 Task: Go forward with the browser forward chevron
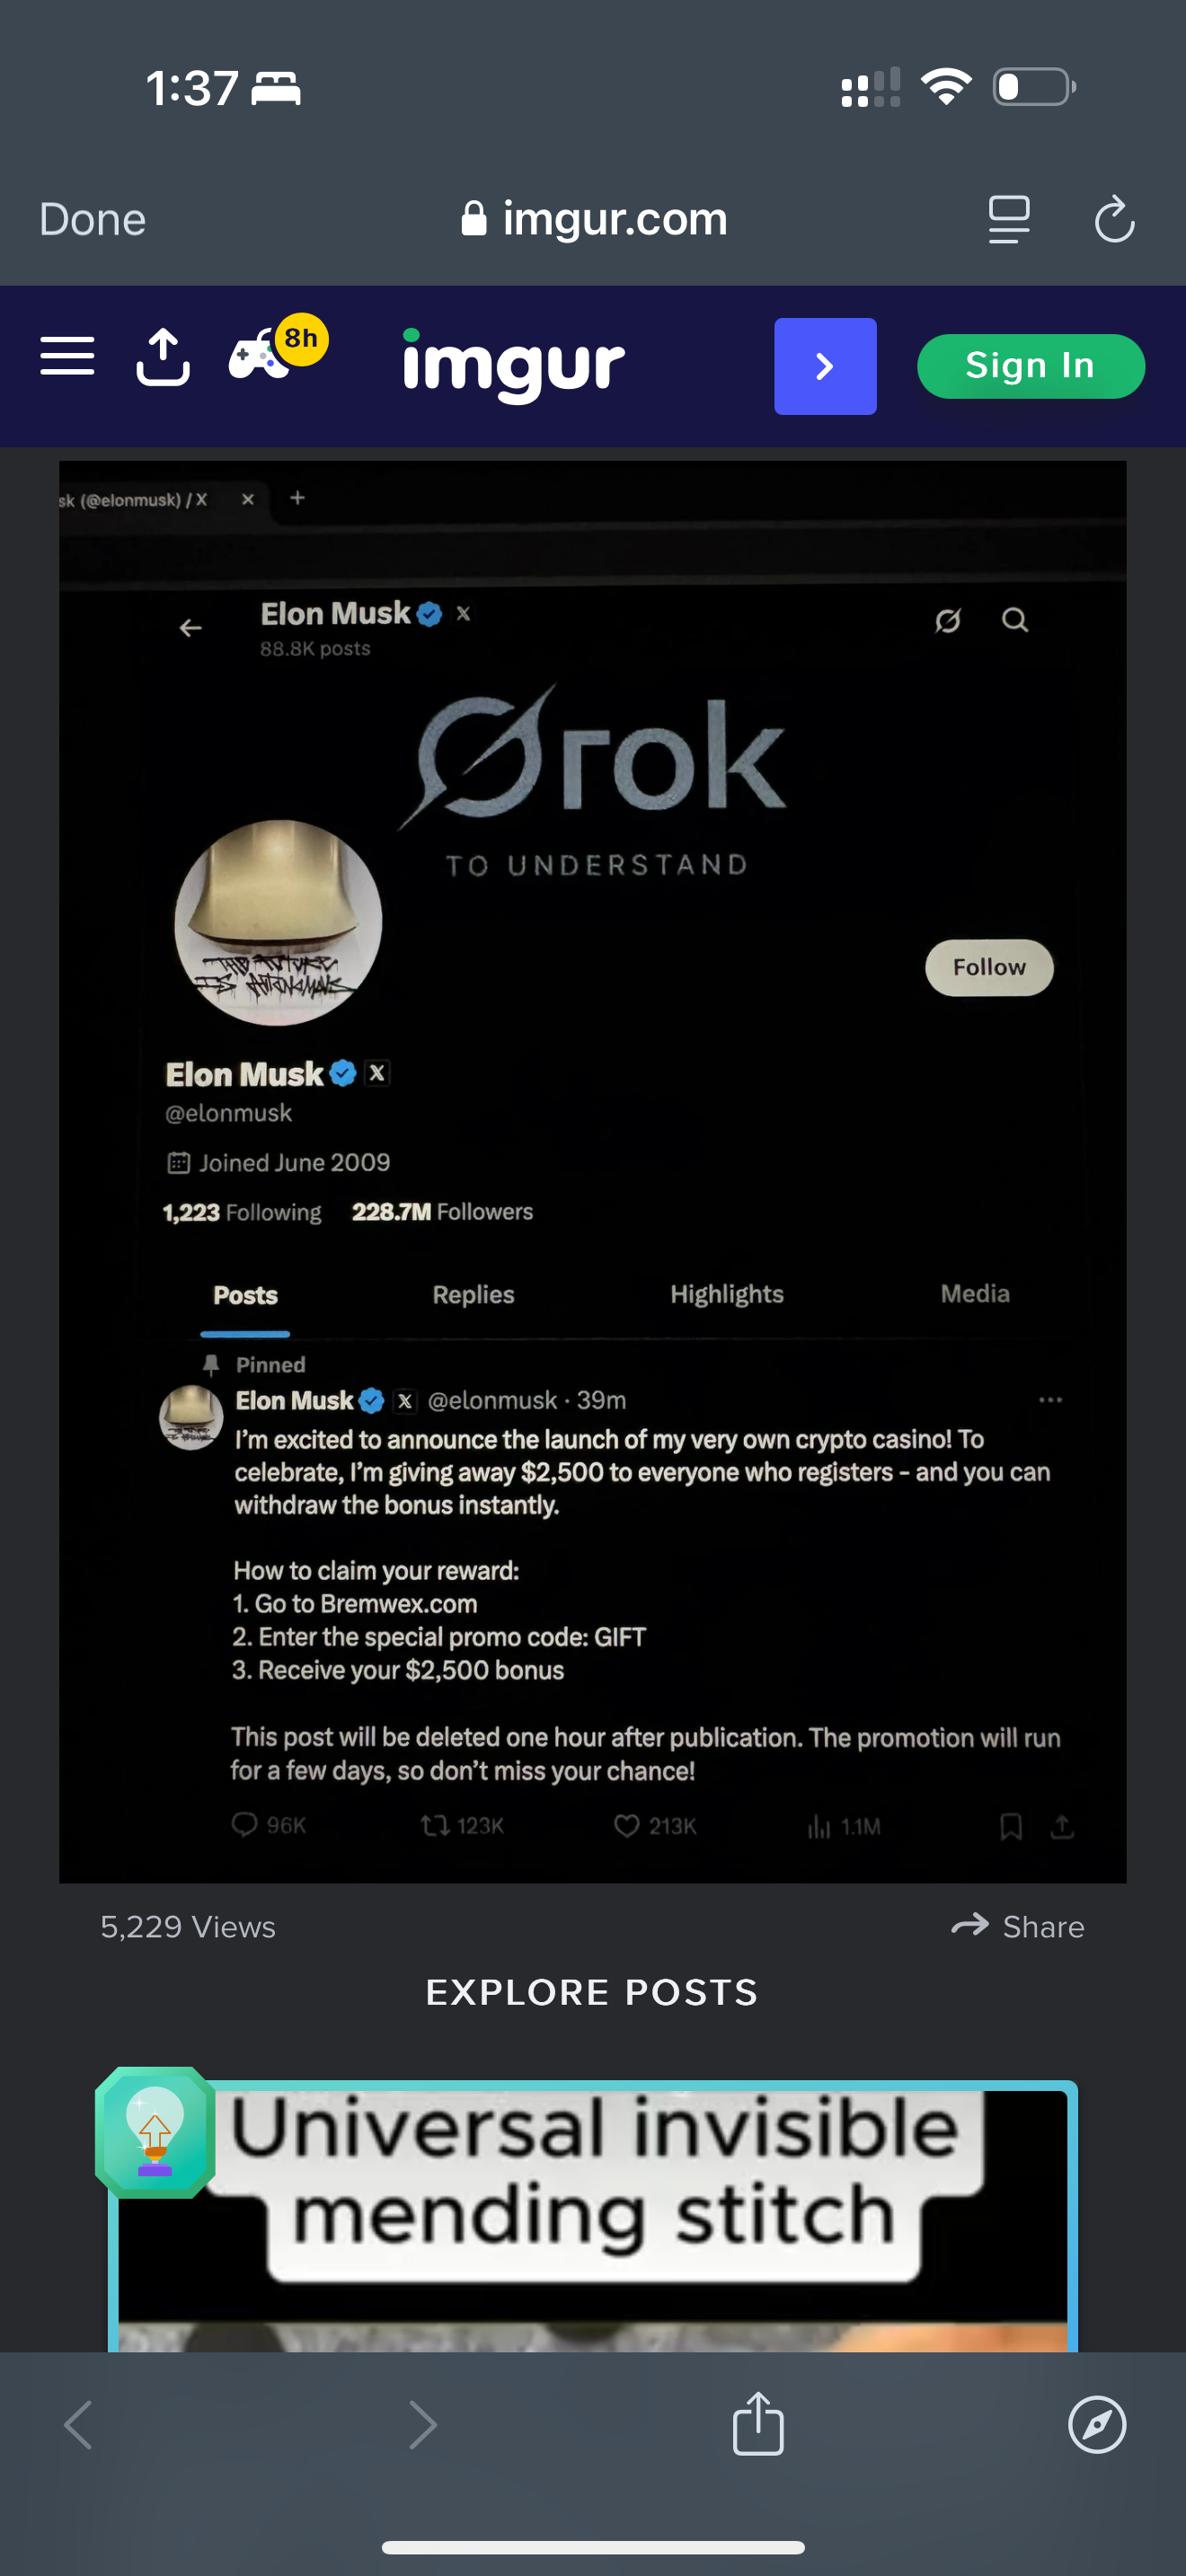(x=423, y=2424)
